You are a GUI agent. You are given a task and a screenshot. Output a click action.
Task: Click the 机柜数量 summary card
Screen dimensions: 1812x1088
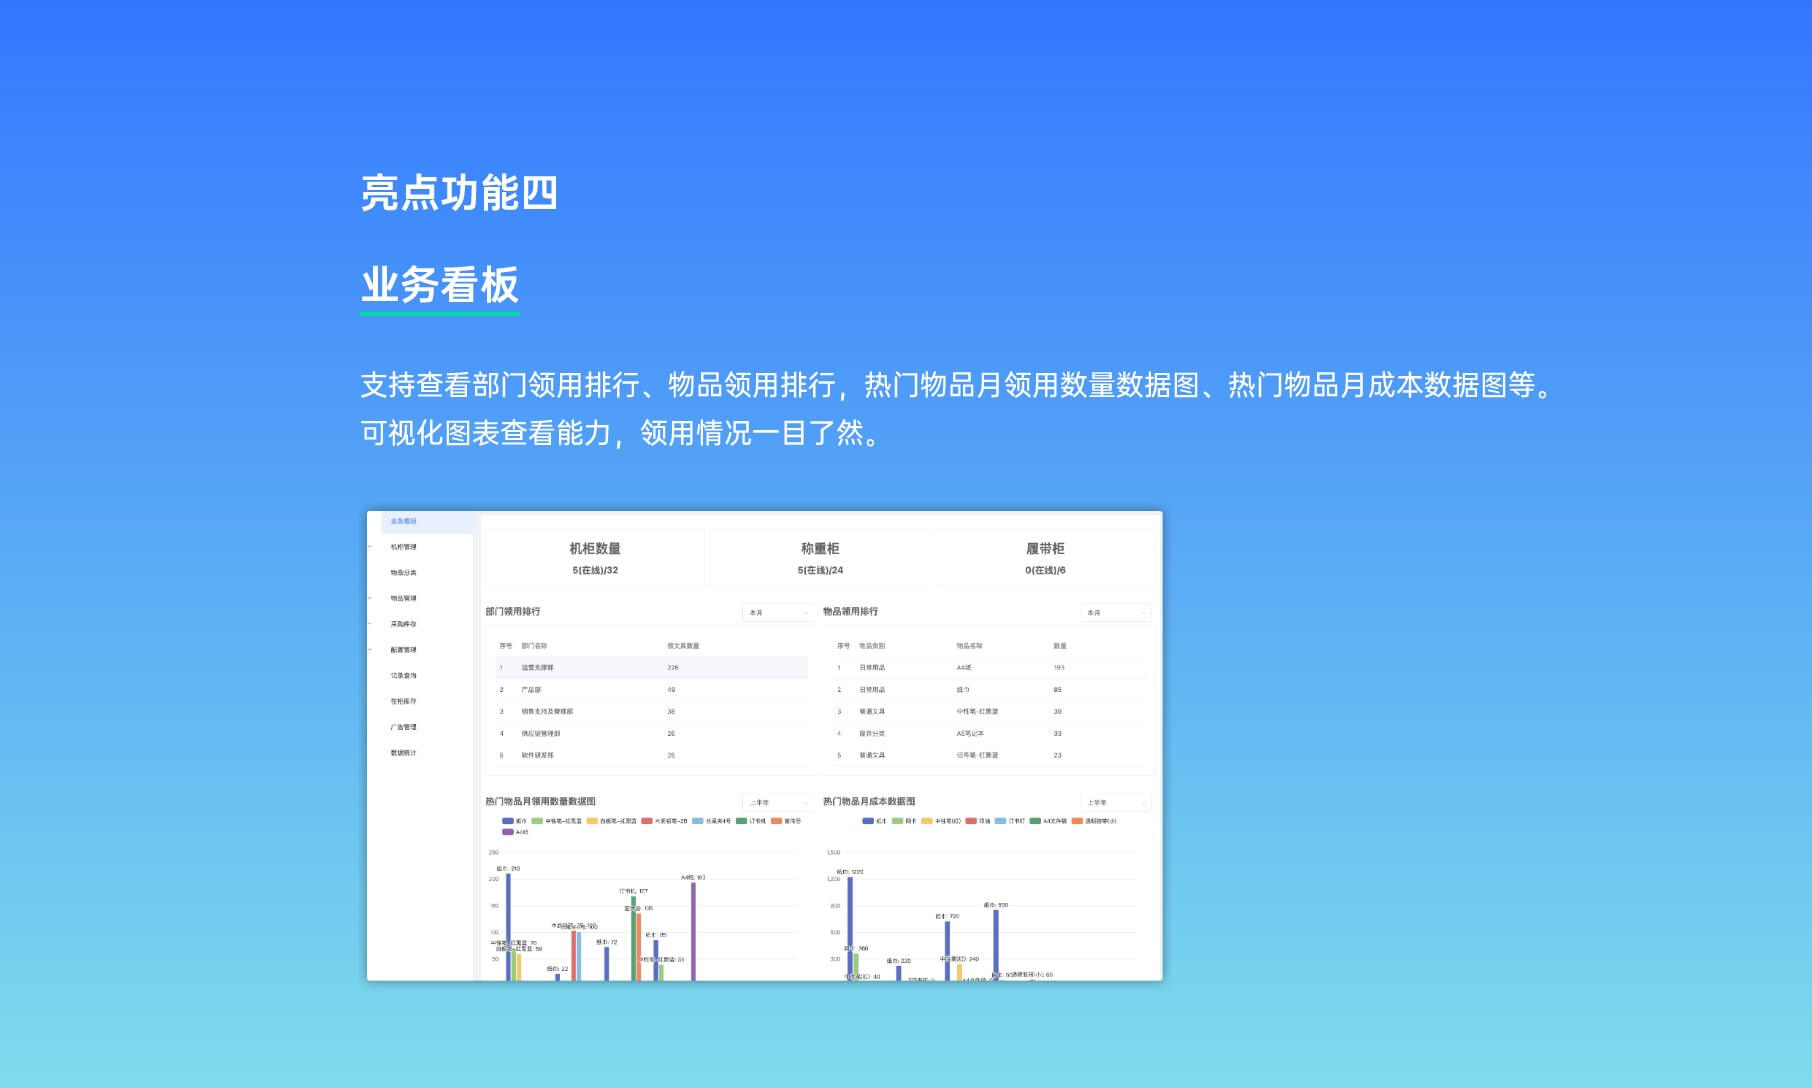[x=595, y=558]
